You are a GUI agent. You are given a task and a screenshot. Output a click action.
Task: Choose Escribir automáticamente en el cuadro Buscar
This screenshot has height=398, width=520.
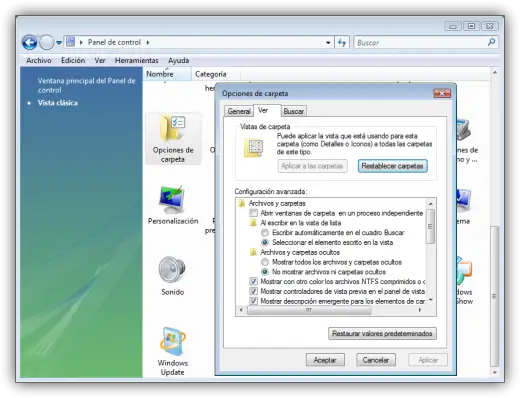(x=265, y=233)
